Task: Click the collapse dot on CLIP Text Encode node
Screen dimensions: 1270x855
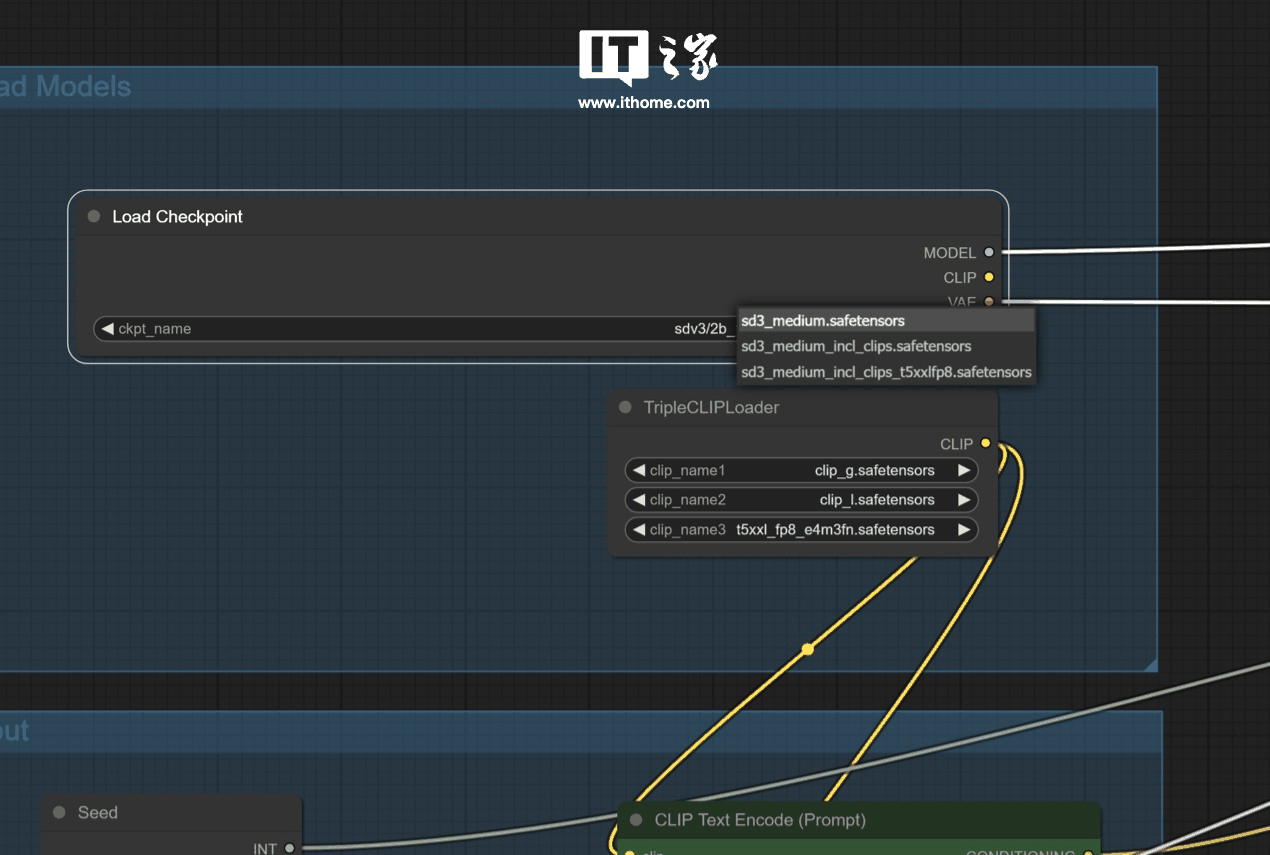Action: pos(636,820)
